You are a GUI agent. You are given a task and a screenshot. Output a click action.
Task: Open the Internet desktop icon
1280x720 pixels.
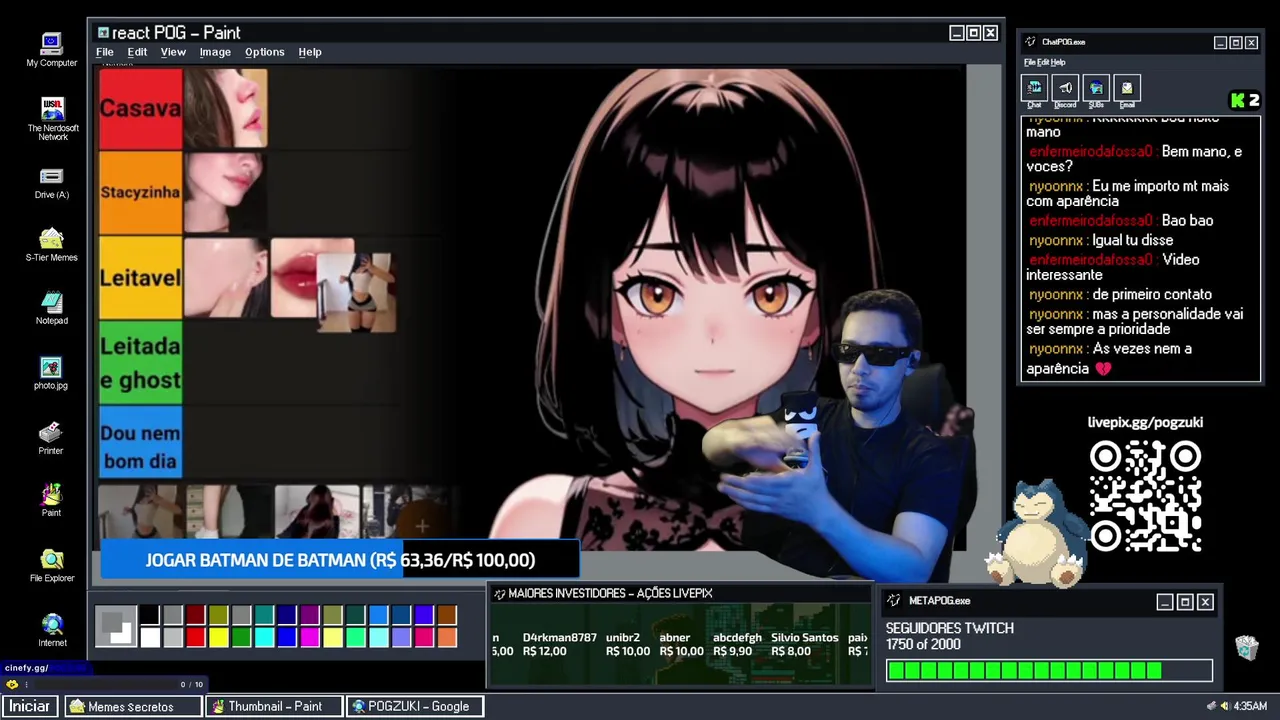click(x=52, y=630)
